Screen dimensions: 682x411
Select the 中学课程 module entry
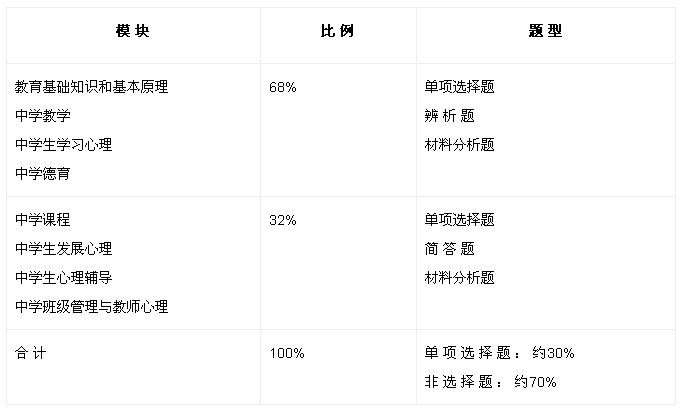43,220
